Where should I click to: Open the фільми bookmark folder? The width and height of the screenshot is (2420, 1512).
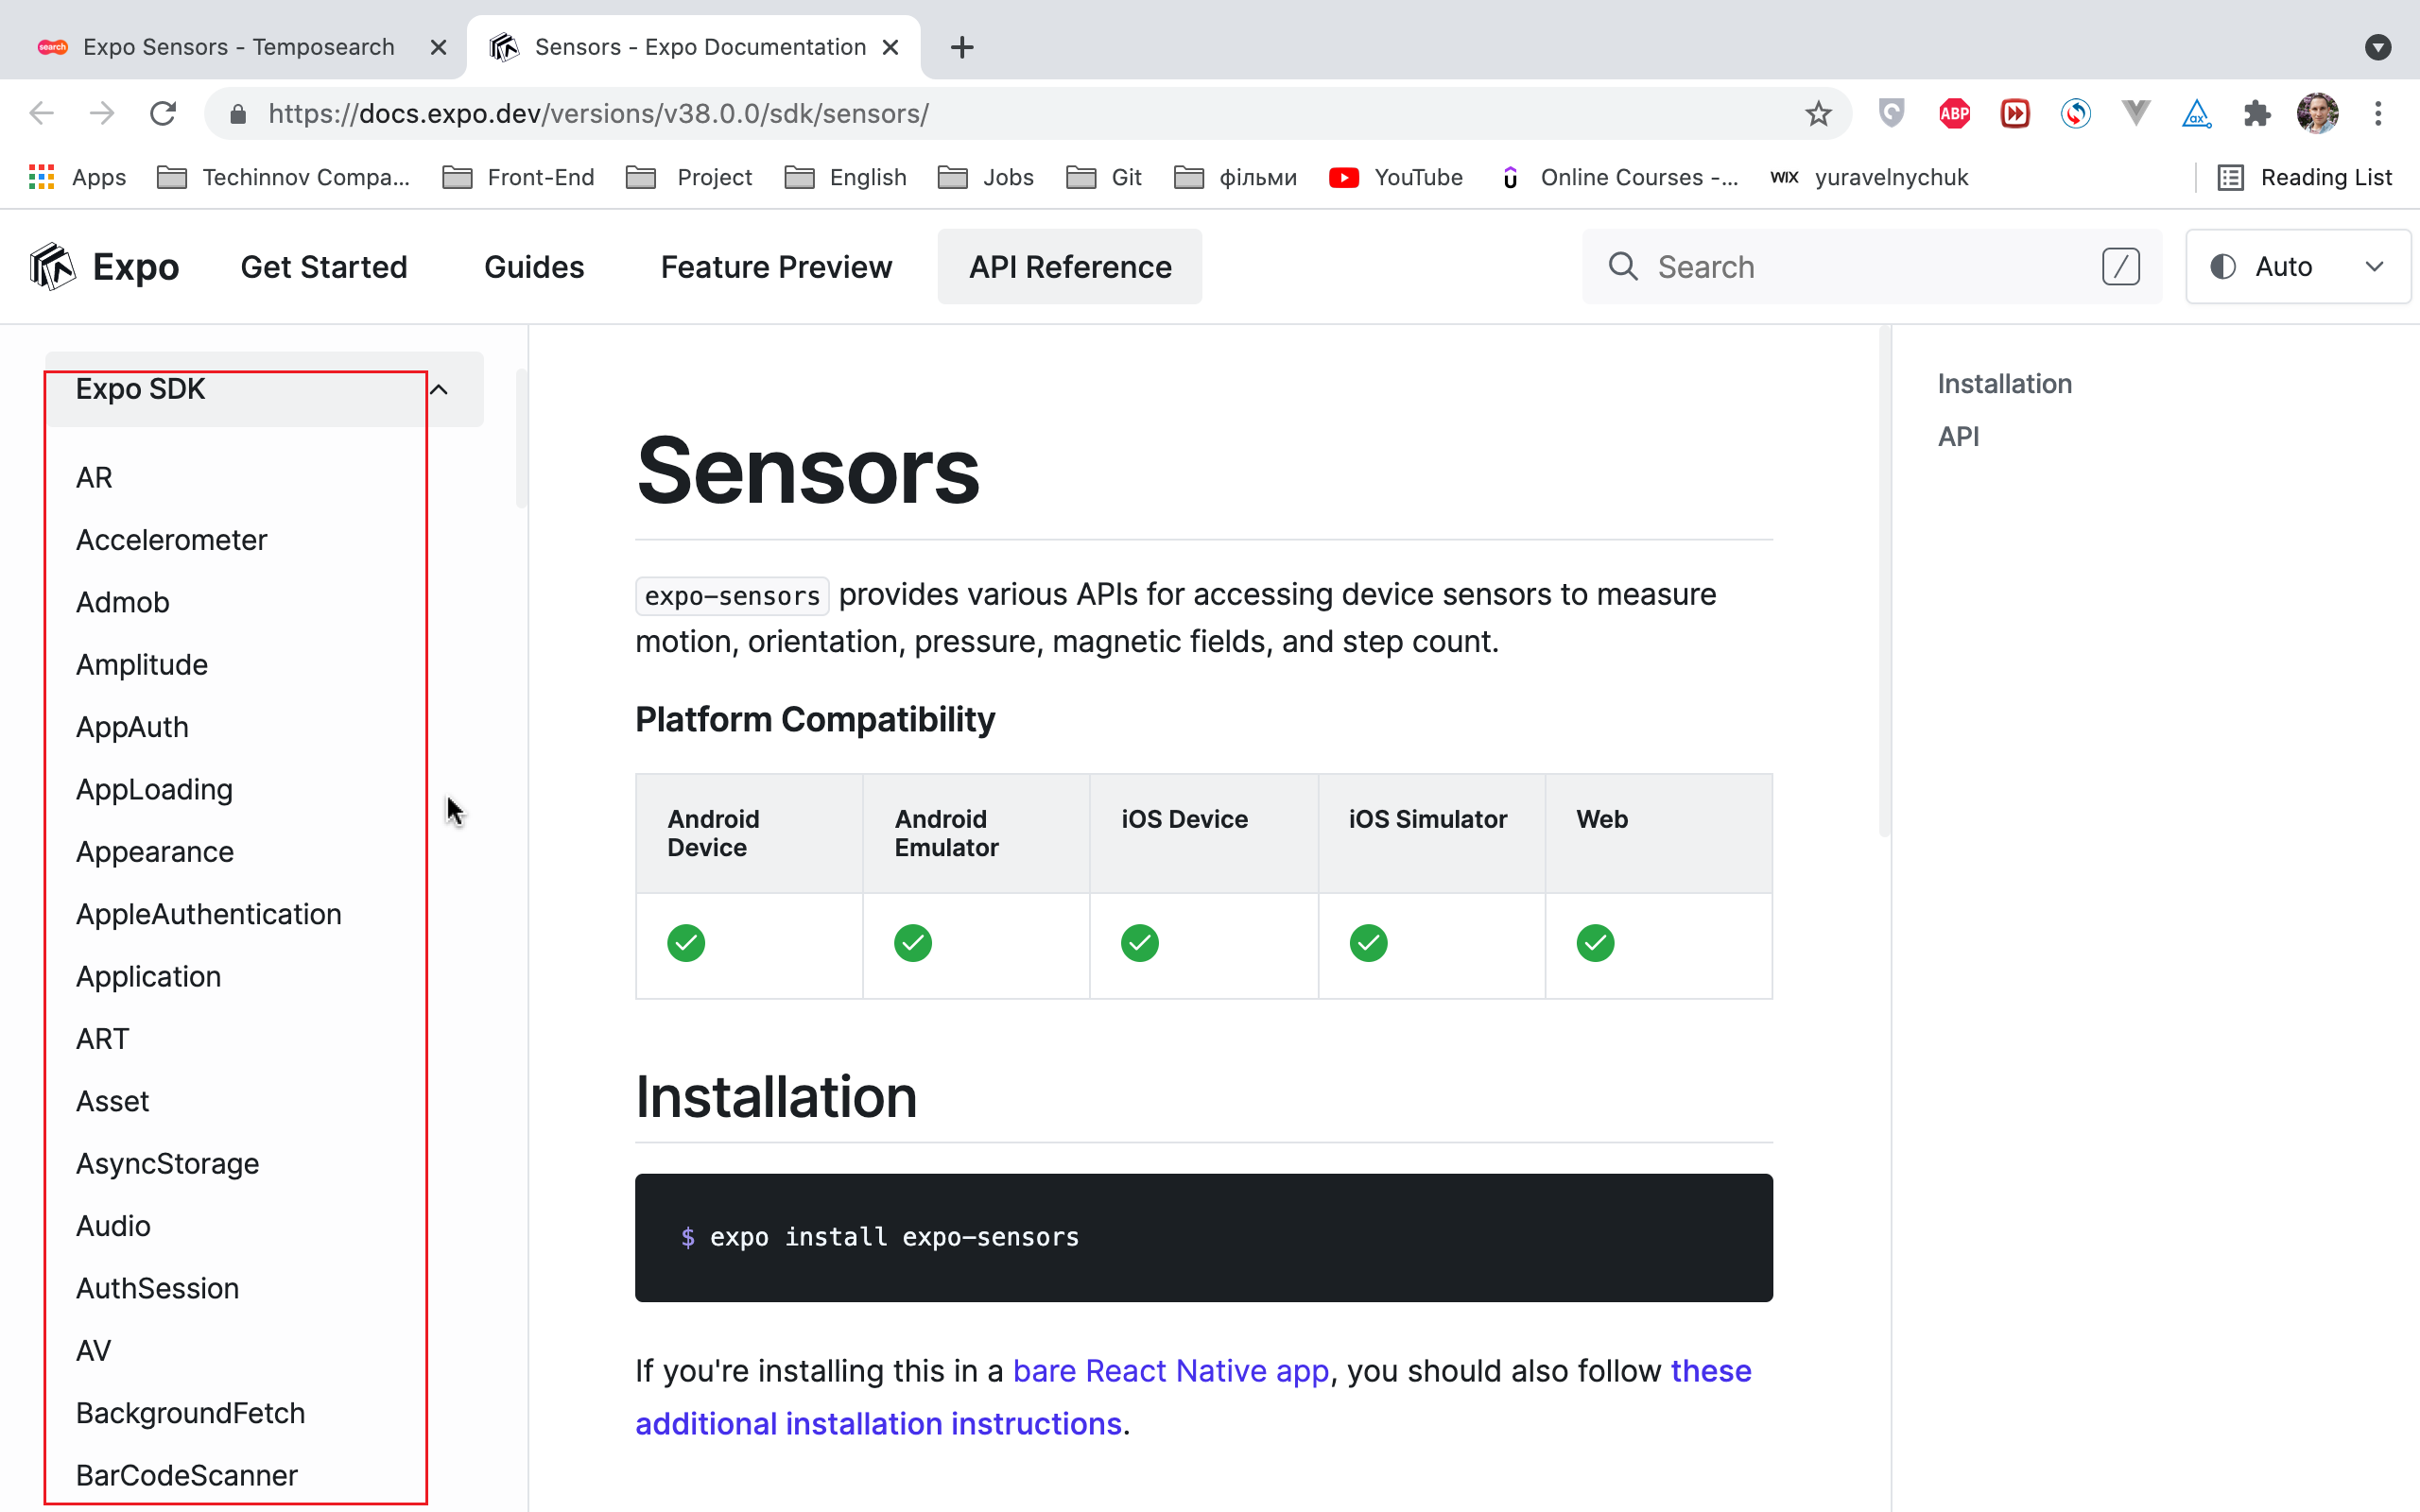pyautogui.click(x=1235, y=177)
